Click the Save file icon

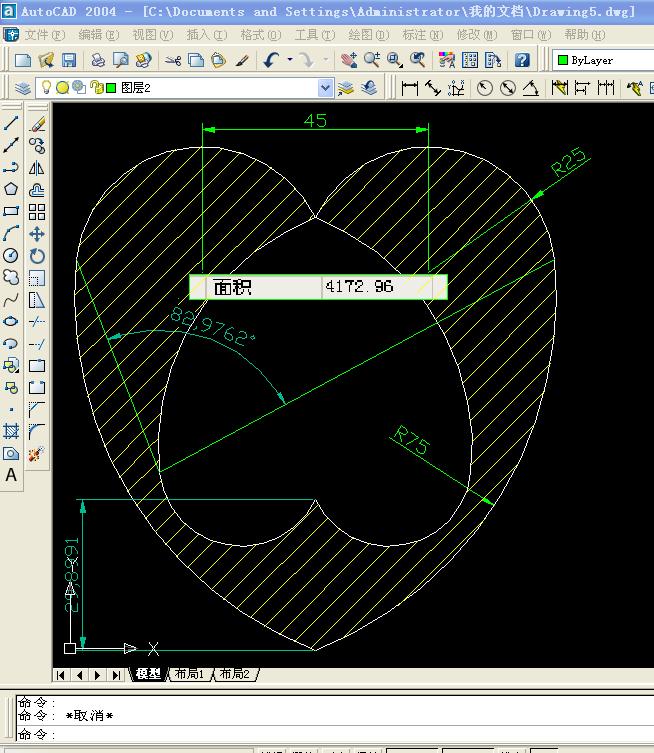[x=69, y=60]
